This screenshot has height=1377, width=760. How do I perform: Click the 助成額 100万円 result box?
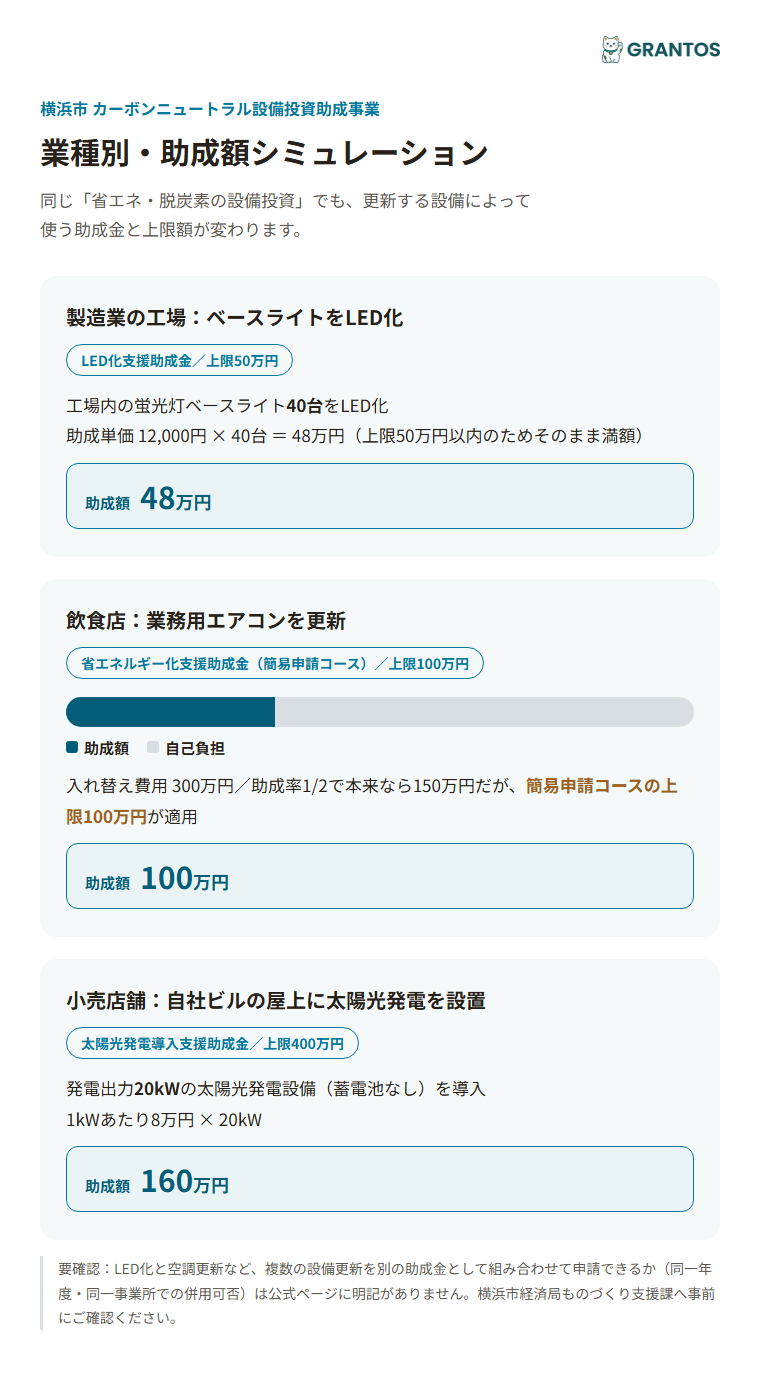coord(380,876)
